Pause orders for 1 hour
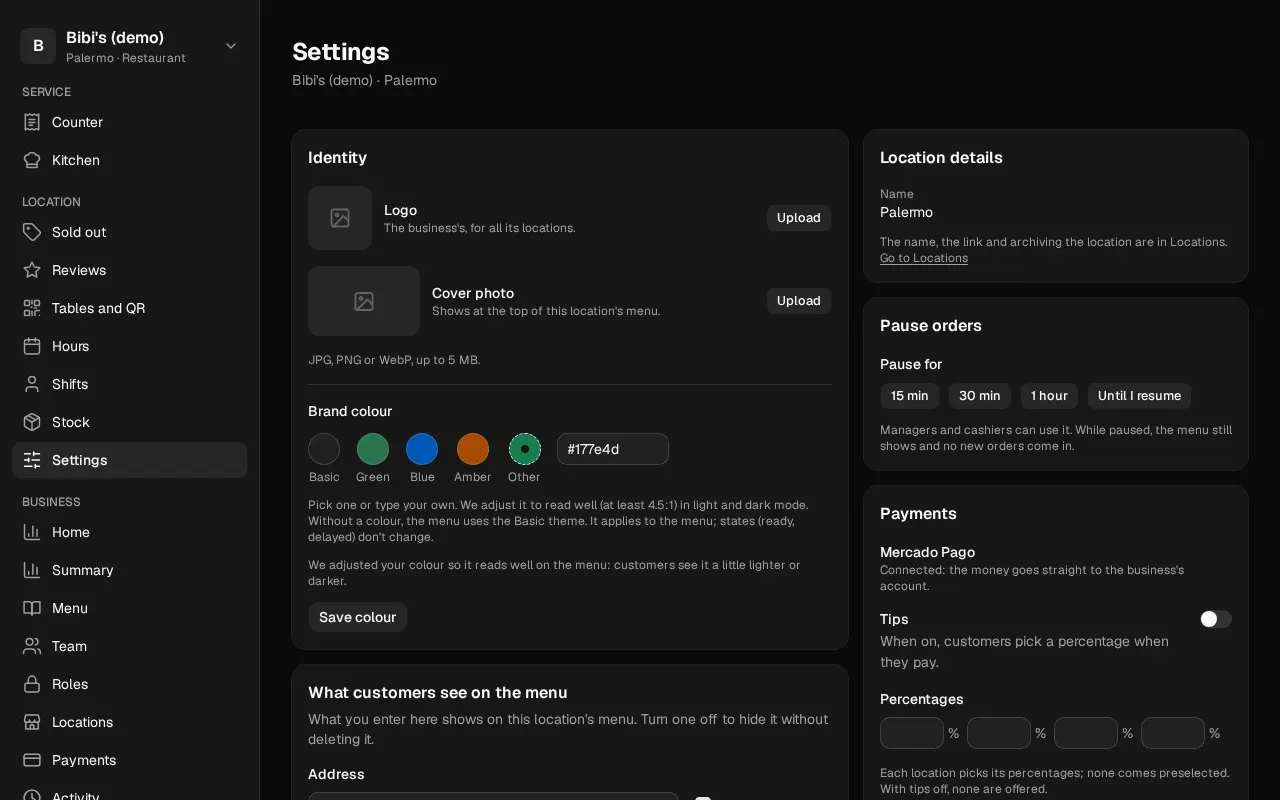This screenshot has width=1280, height=800. click(x=1049, y=396)
